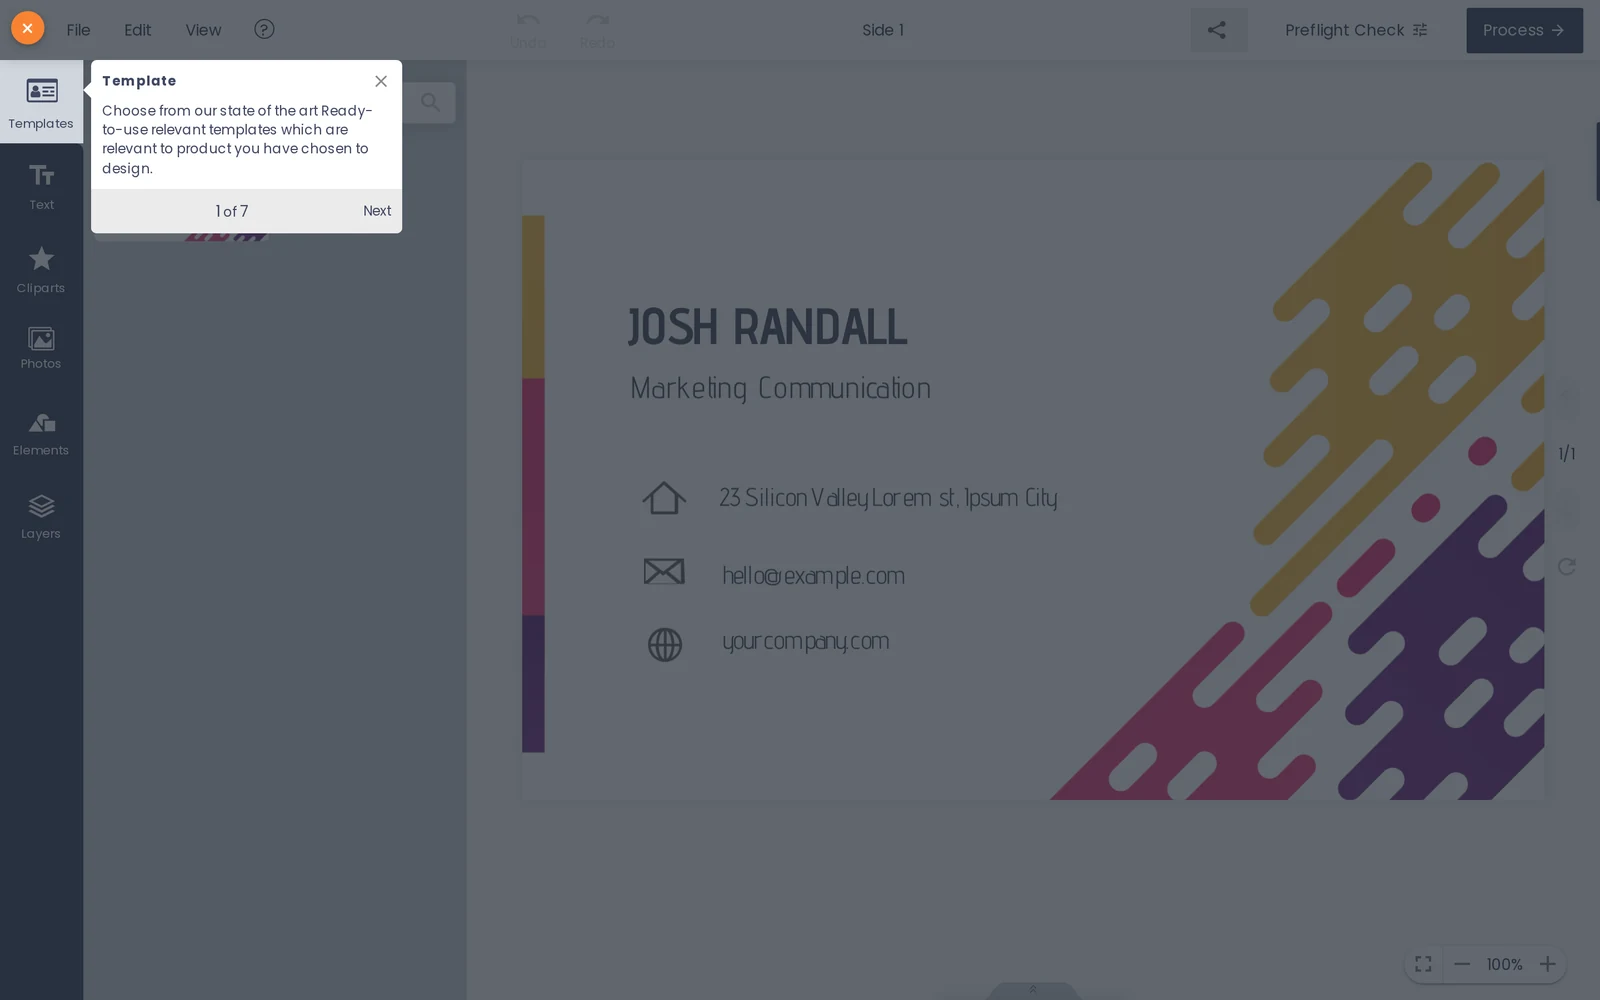Click the 1/1 page indicator
The width and height of the screenshot is (1600, 1000).
pos(1567,454)
